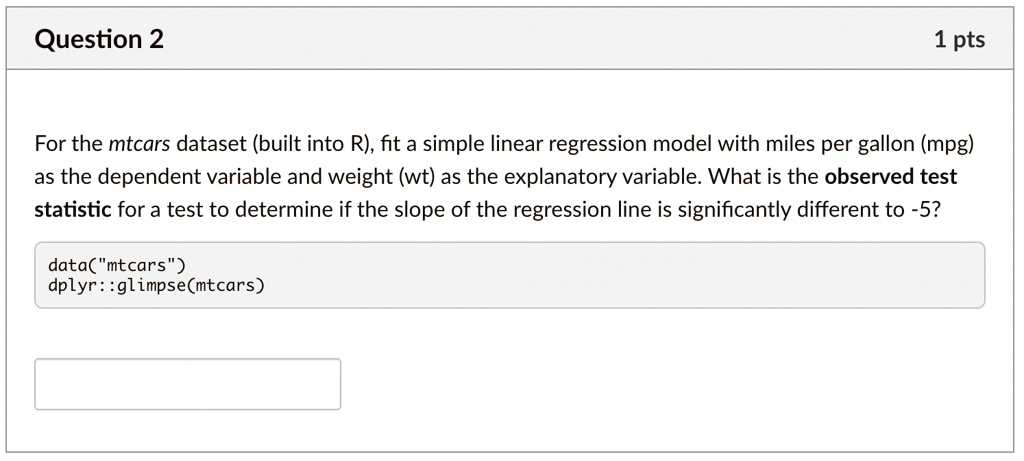Click the empty space in the gray code block
The width and height of the screenshot is (1024, 461).
tap(620, 275)
